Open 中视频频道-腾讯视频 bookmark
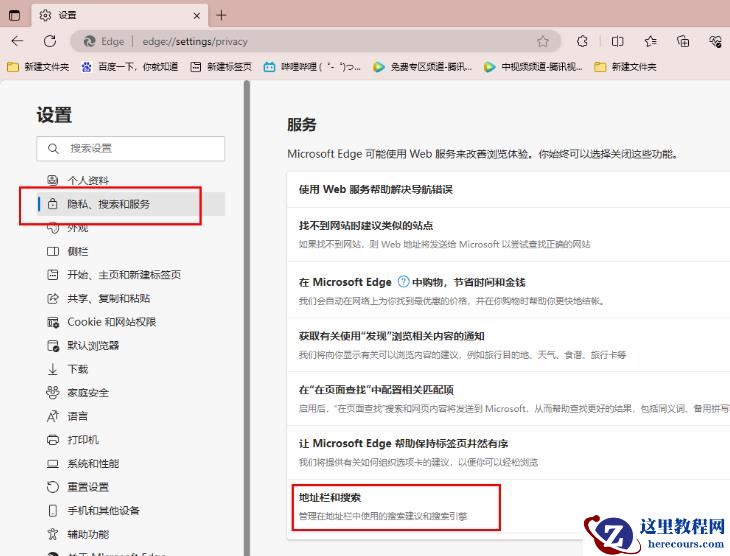This screenshot has height=556, width=730. coord(533,67)
